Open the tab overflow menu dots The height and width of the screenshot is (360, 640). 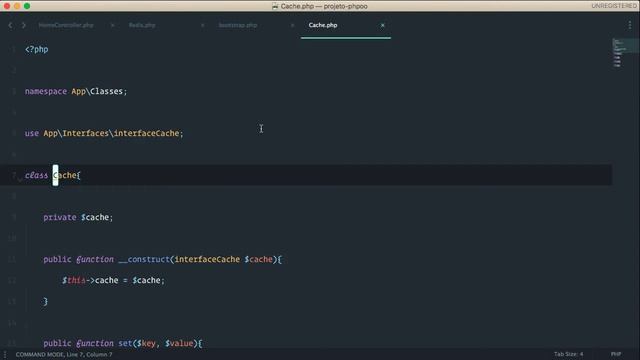point(630,25)
